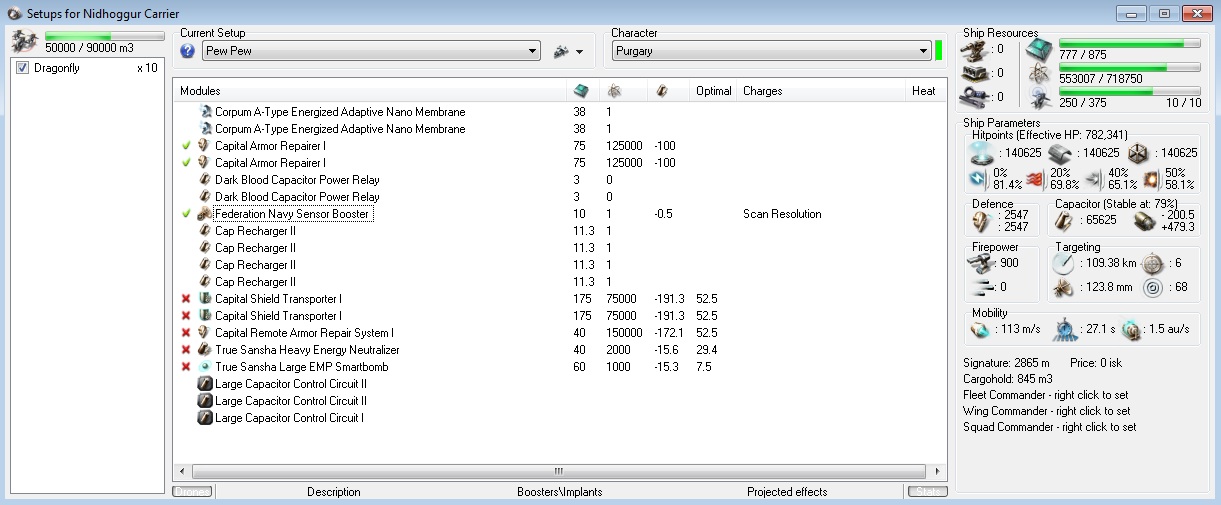Screen dimensions: 1221x505
Task: Click the CPU usage bar above 777 / 875
Action: click(1130, 43)
